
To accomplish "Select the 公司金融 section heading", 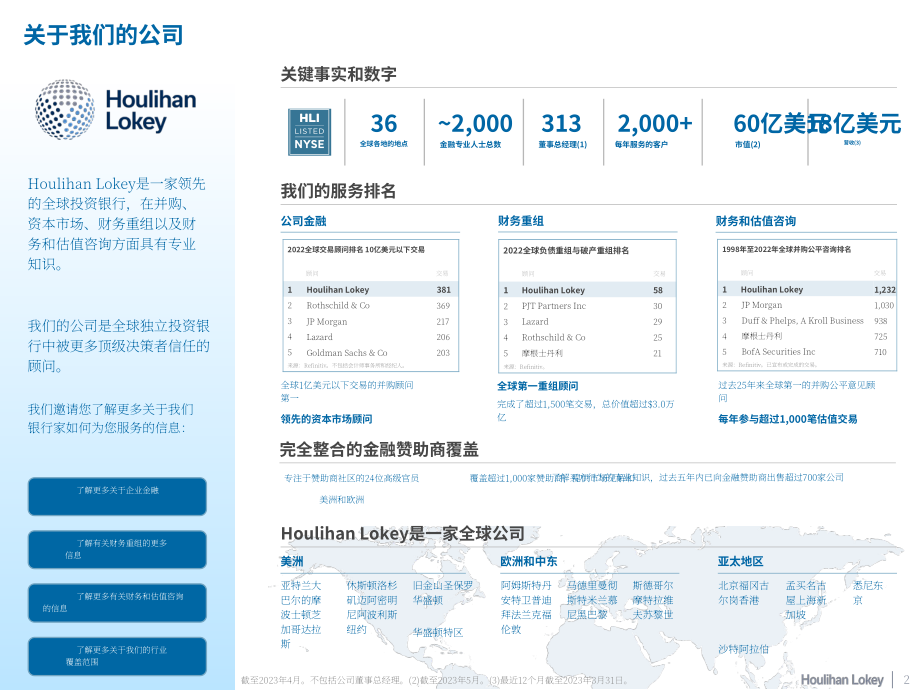I will click(x=303, y=221).
